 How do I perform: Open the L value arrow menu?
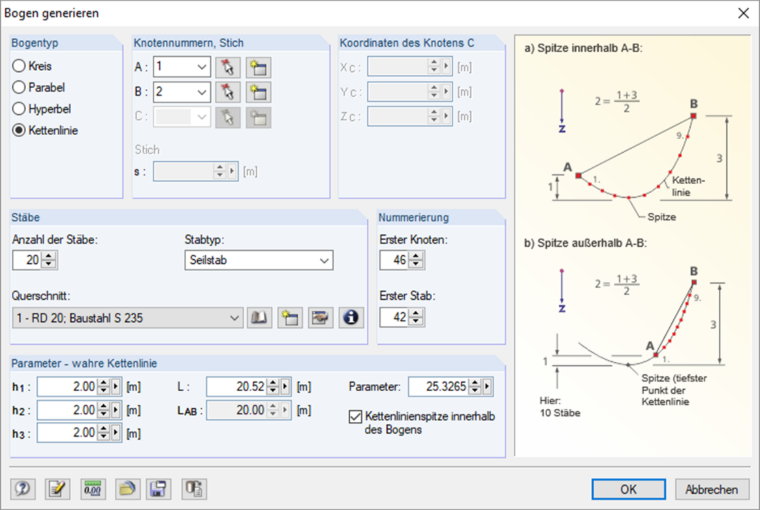(x=285, y=387)
